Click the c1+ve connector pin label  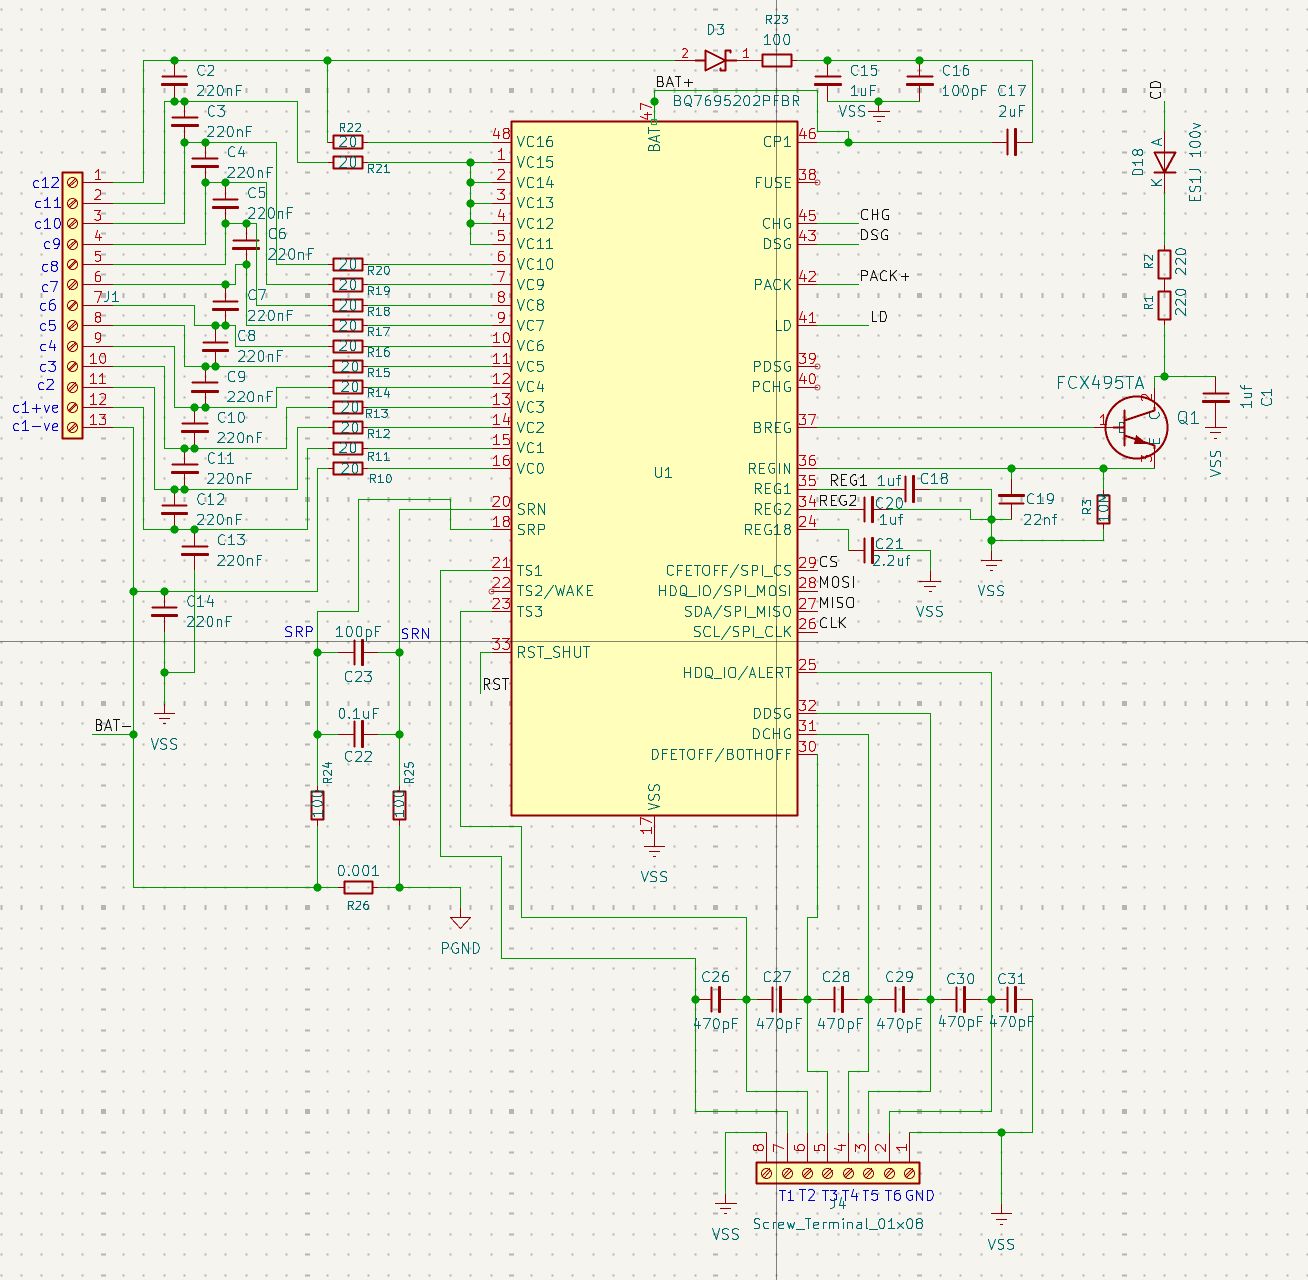(36, 407)
